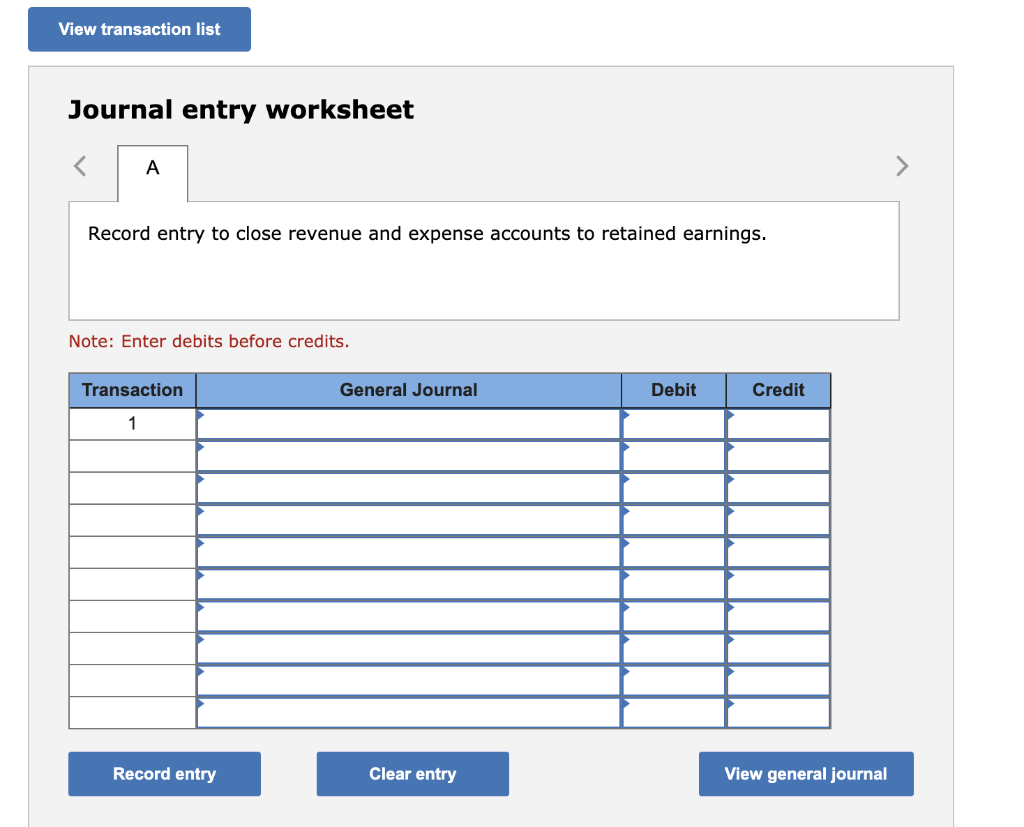Viewport: 1024px width, 827px height.
Task: Click Credit cell in ninth row
Action: [778, 680]
